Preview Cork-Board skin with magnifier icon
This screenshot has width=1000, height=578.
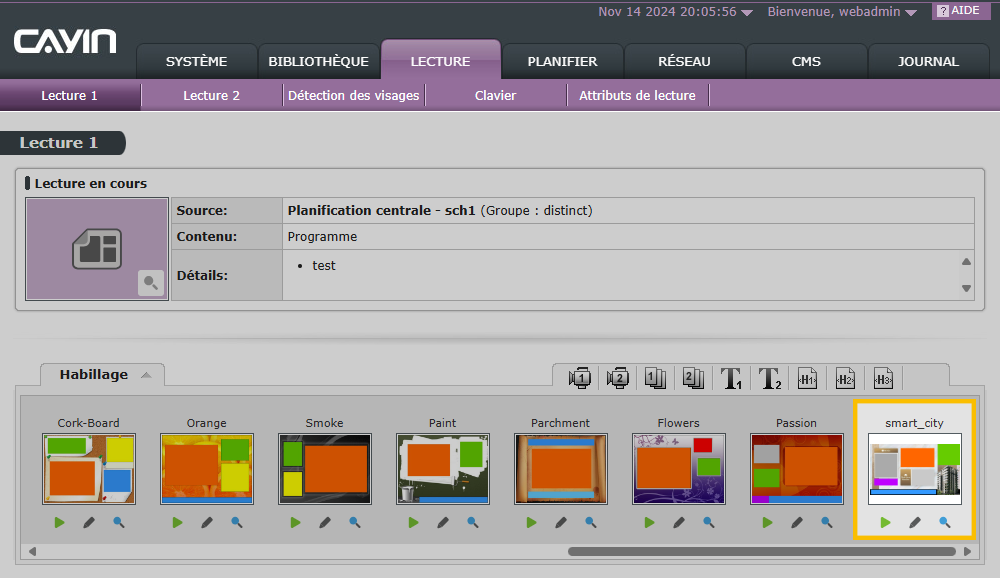[119, 522]
